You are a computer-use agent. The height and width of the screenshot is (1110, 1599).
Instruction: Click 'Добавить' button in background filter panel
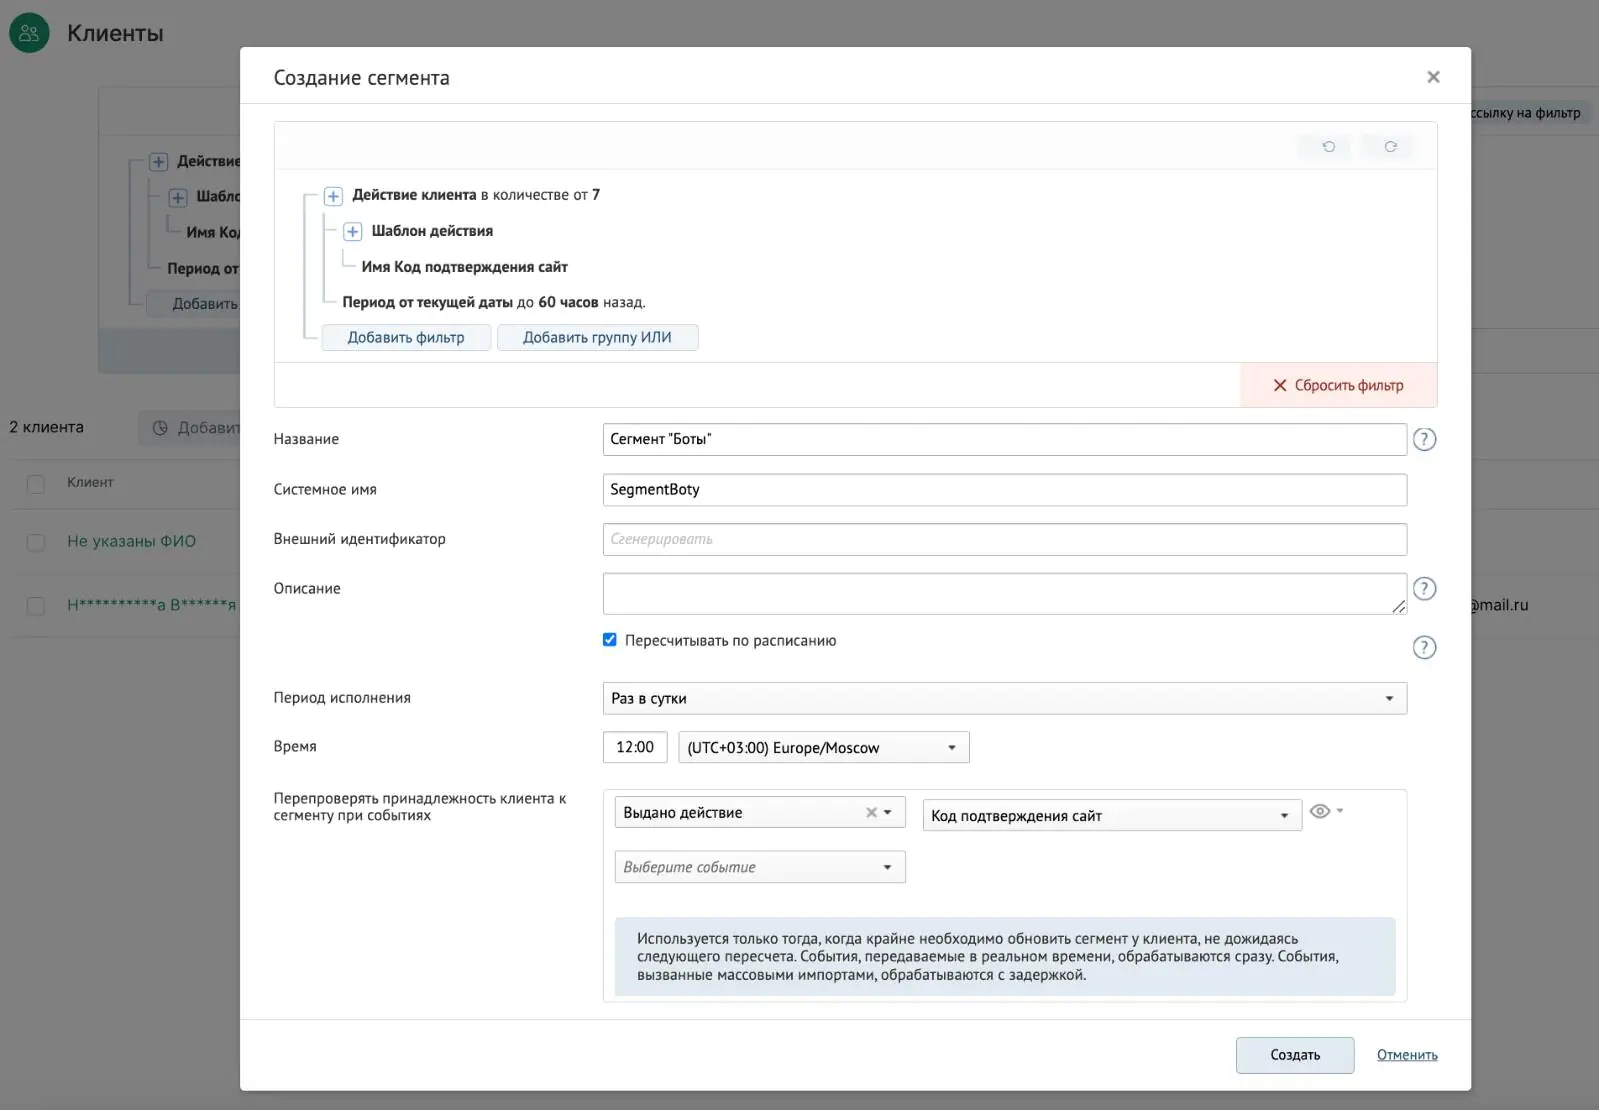[x=193, y=304]
